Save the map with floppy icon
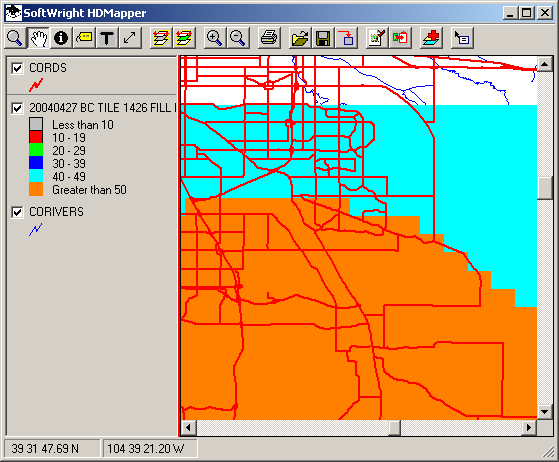The width and height of the screenshot is (559, 462). tap(323, 38)
